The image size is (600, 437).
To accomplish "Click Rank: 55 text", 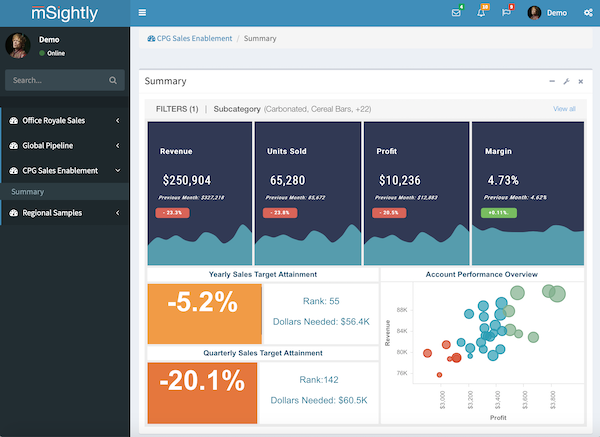I will point(321,301).
